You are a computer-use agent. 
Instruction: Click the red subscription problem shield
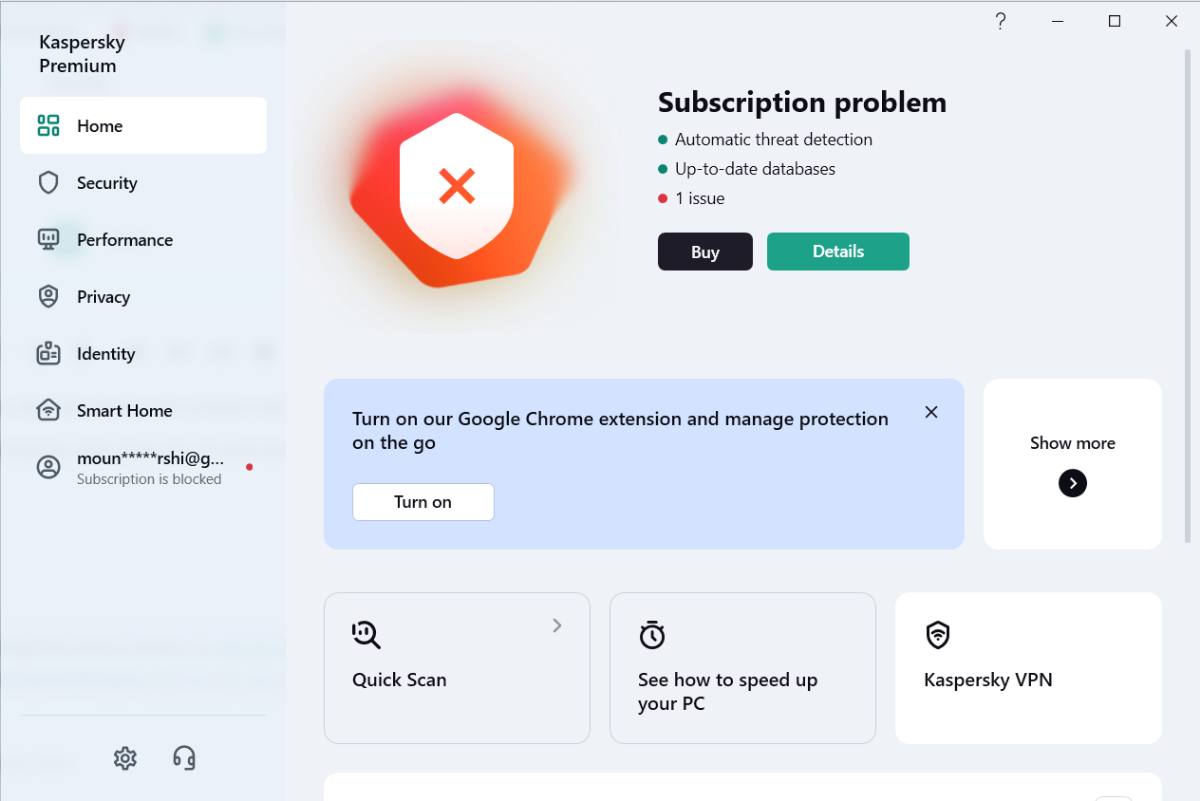[x=457, y=187]
